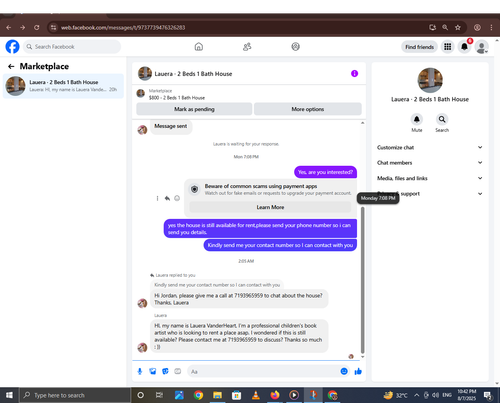Click Lauera's profile picture in right panel
The image size is (500, 403).
click(430, 80)
